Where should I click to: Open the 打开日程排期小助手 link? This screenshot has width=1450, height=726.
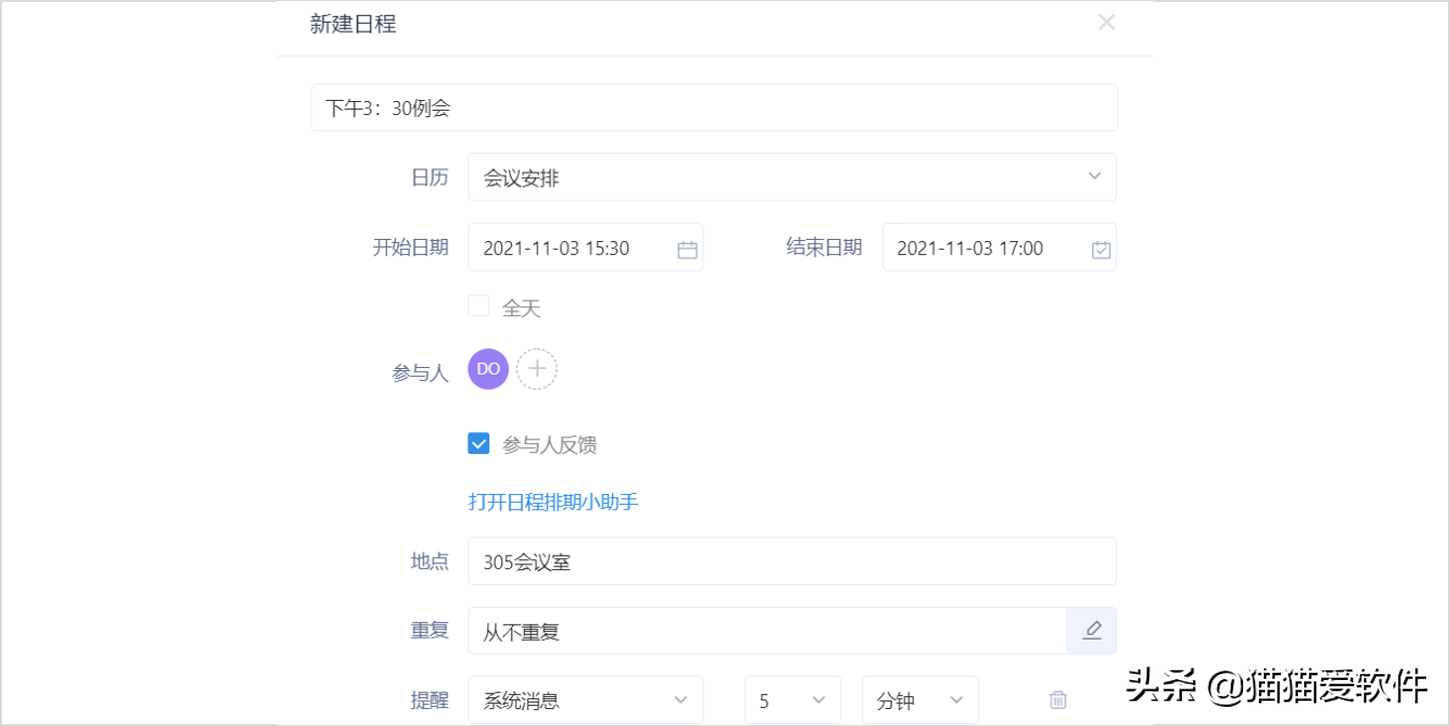pyautogui.click(x=553, y=501)
